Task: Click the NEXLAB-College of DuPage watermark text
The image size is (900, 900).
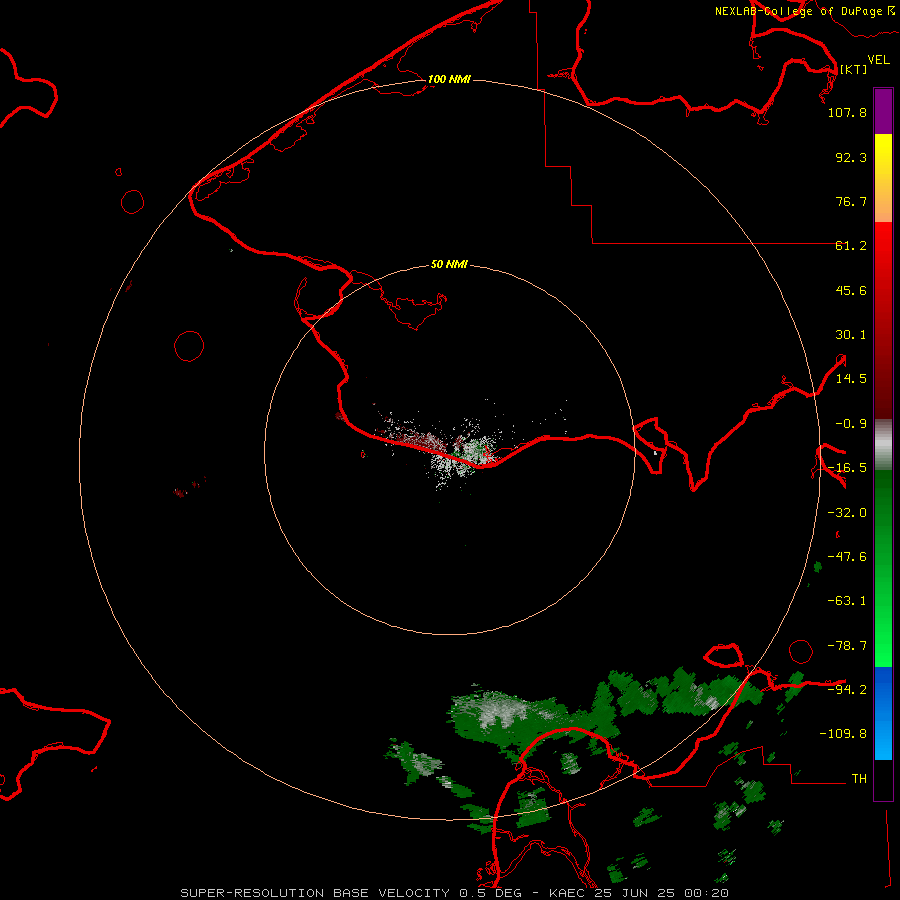Action: (x=805, y=11)
